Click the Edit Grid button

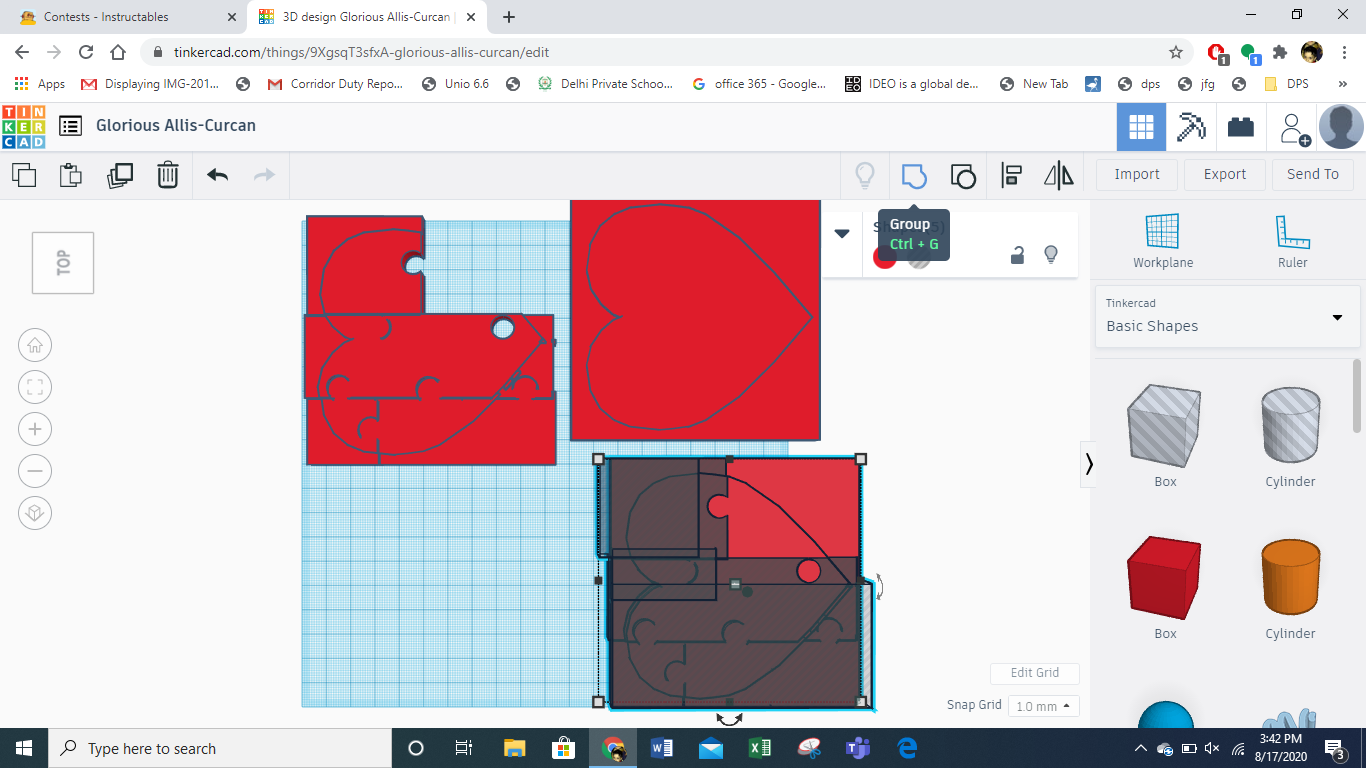tap(1035, 673)
